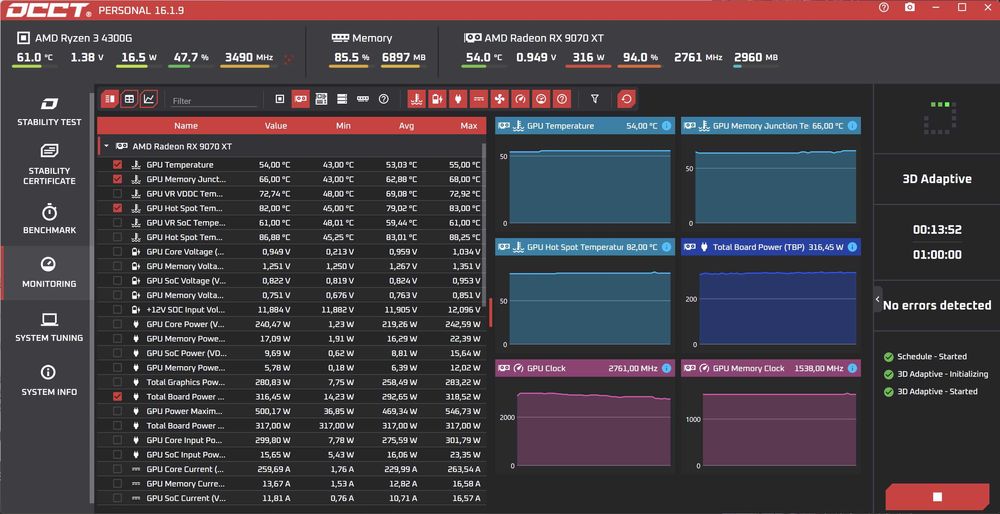This screenshot has height=514, width=1000.
Task: Switch to graph-only view icon
Action: click(149, 99)
